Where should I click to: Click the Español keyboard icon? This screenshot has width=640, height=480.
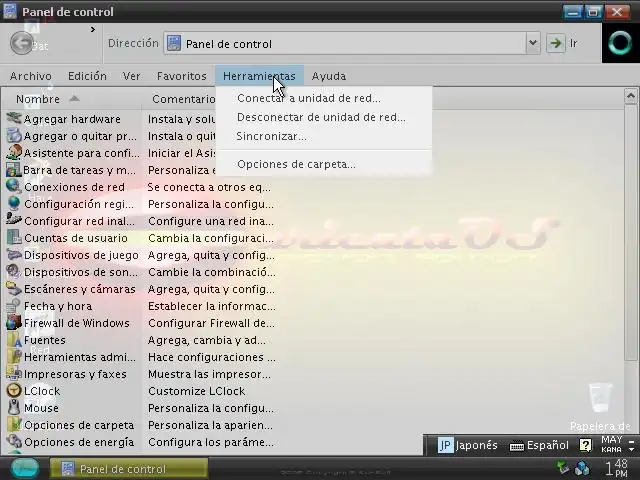tap(516, 446)
